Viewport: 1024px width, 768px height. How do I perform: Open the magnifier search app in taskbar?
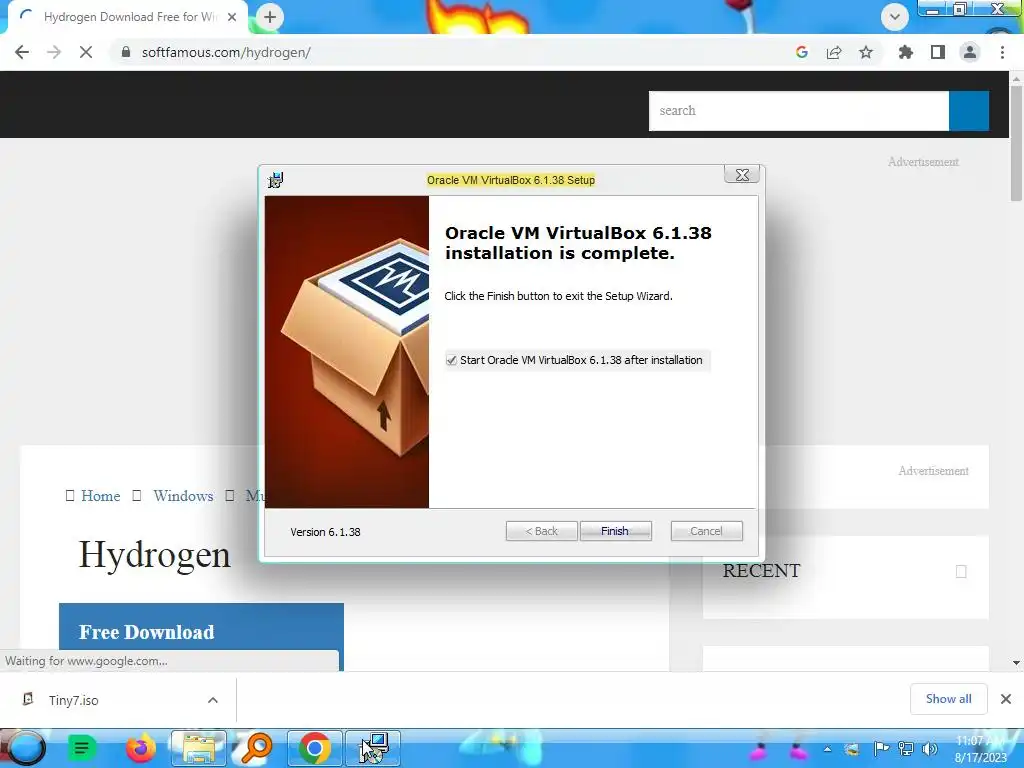click(256, 748)
